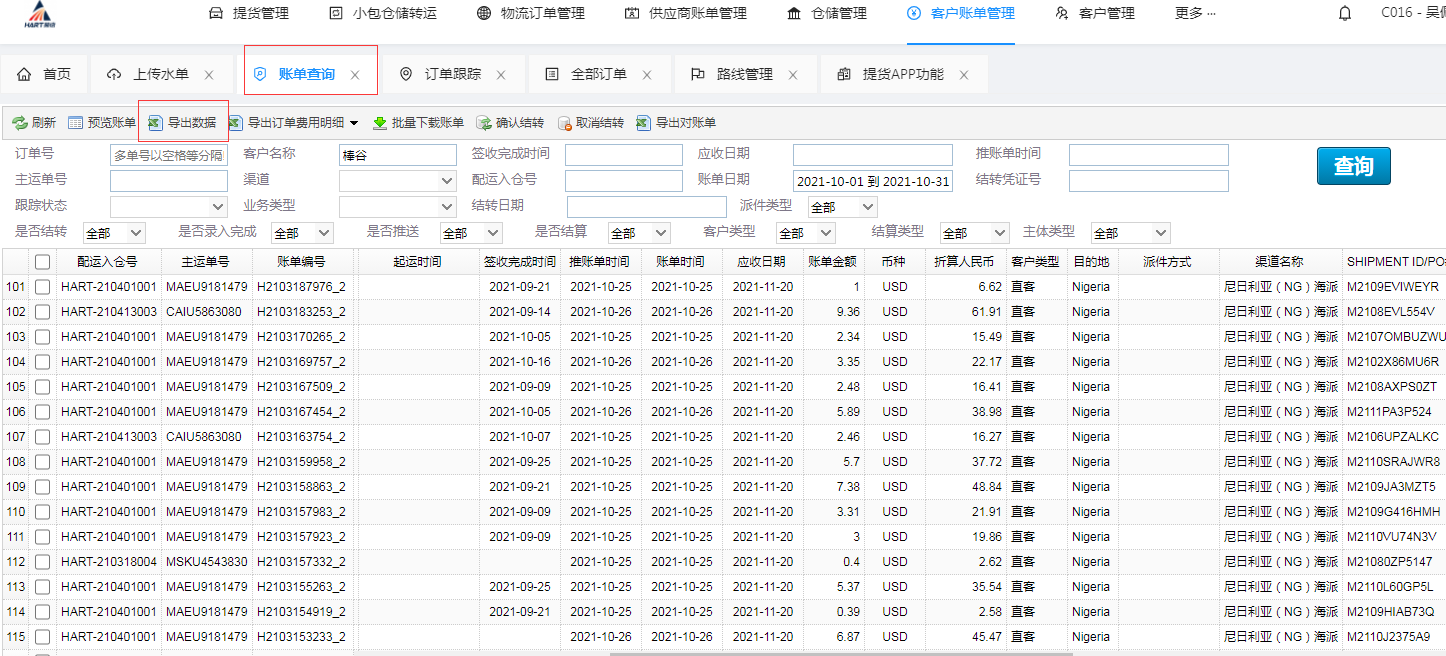
Task: Check the checkbox for row 108
Action: tap(42, 462)
